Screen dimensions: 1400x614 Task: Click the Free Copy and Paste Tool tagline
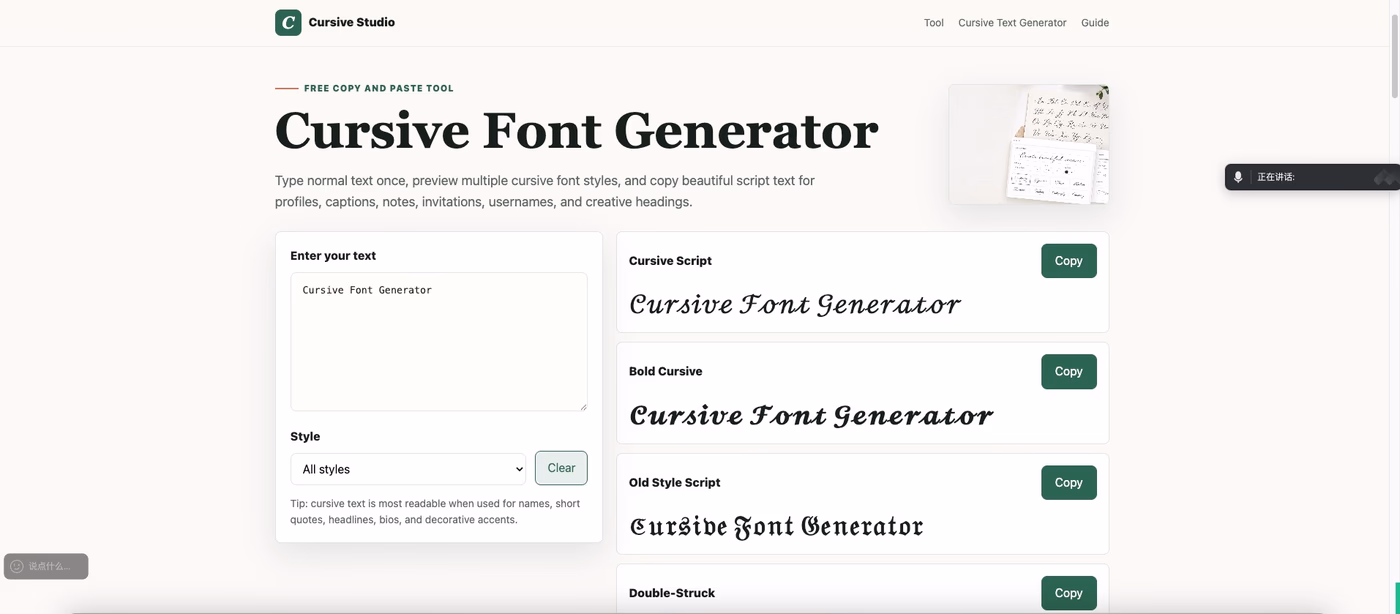(x=379, y=88)
